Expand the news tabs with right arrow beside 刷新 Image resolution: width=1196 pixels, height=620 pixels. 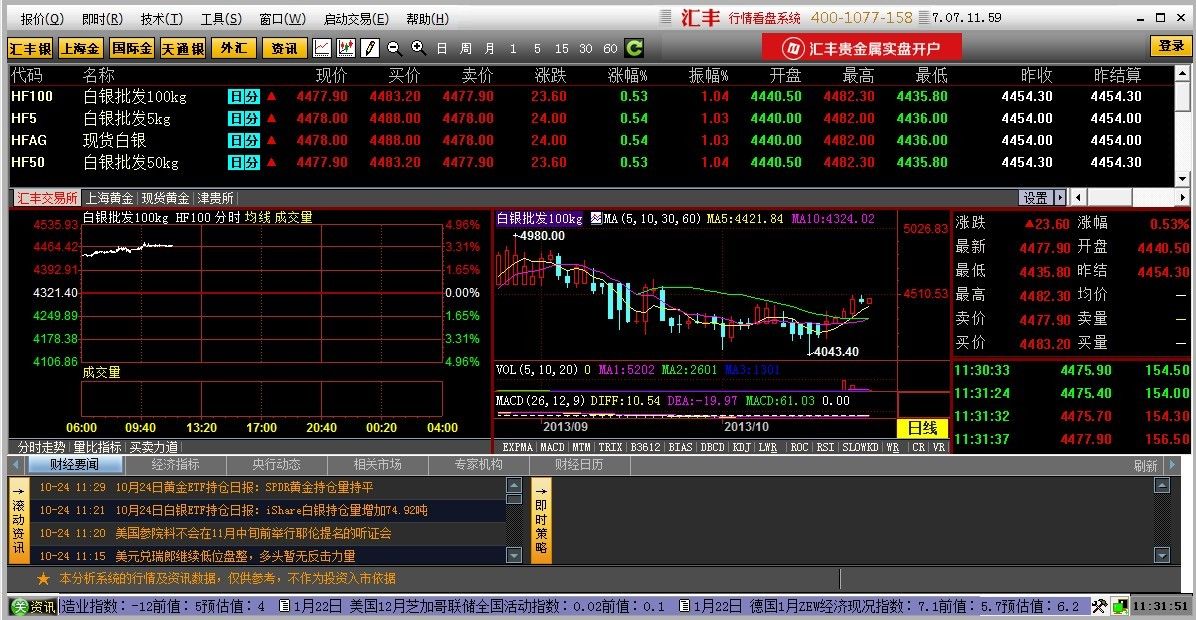[x=1170, y=466]
